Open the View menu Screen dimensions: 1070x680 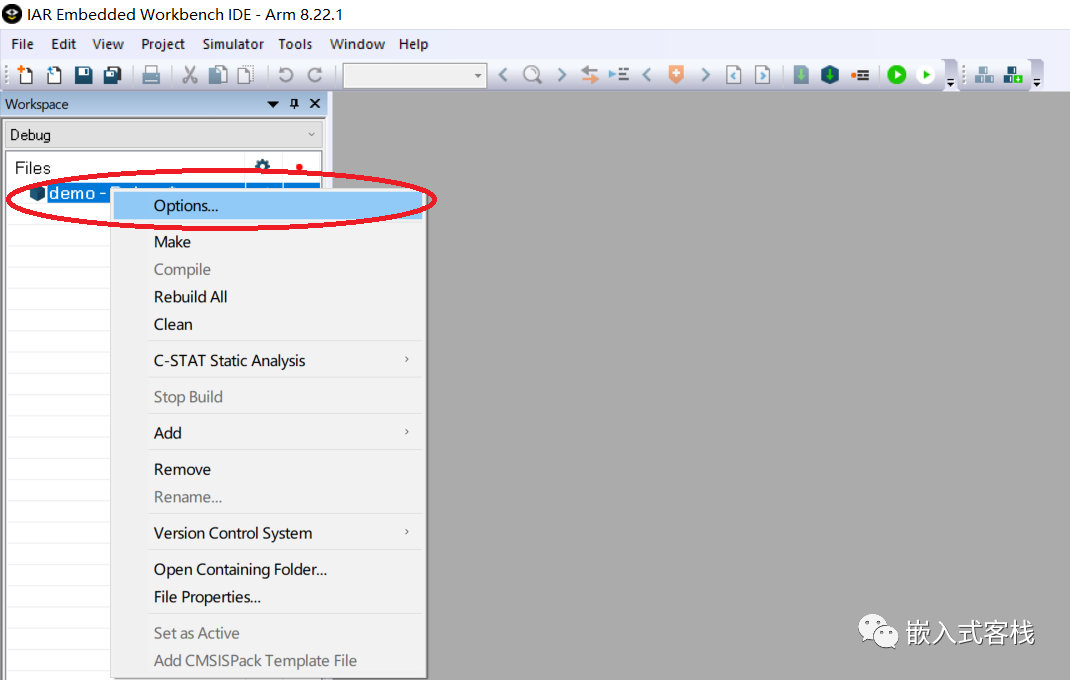pos(108,44)
